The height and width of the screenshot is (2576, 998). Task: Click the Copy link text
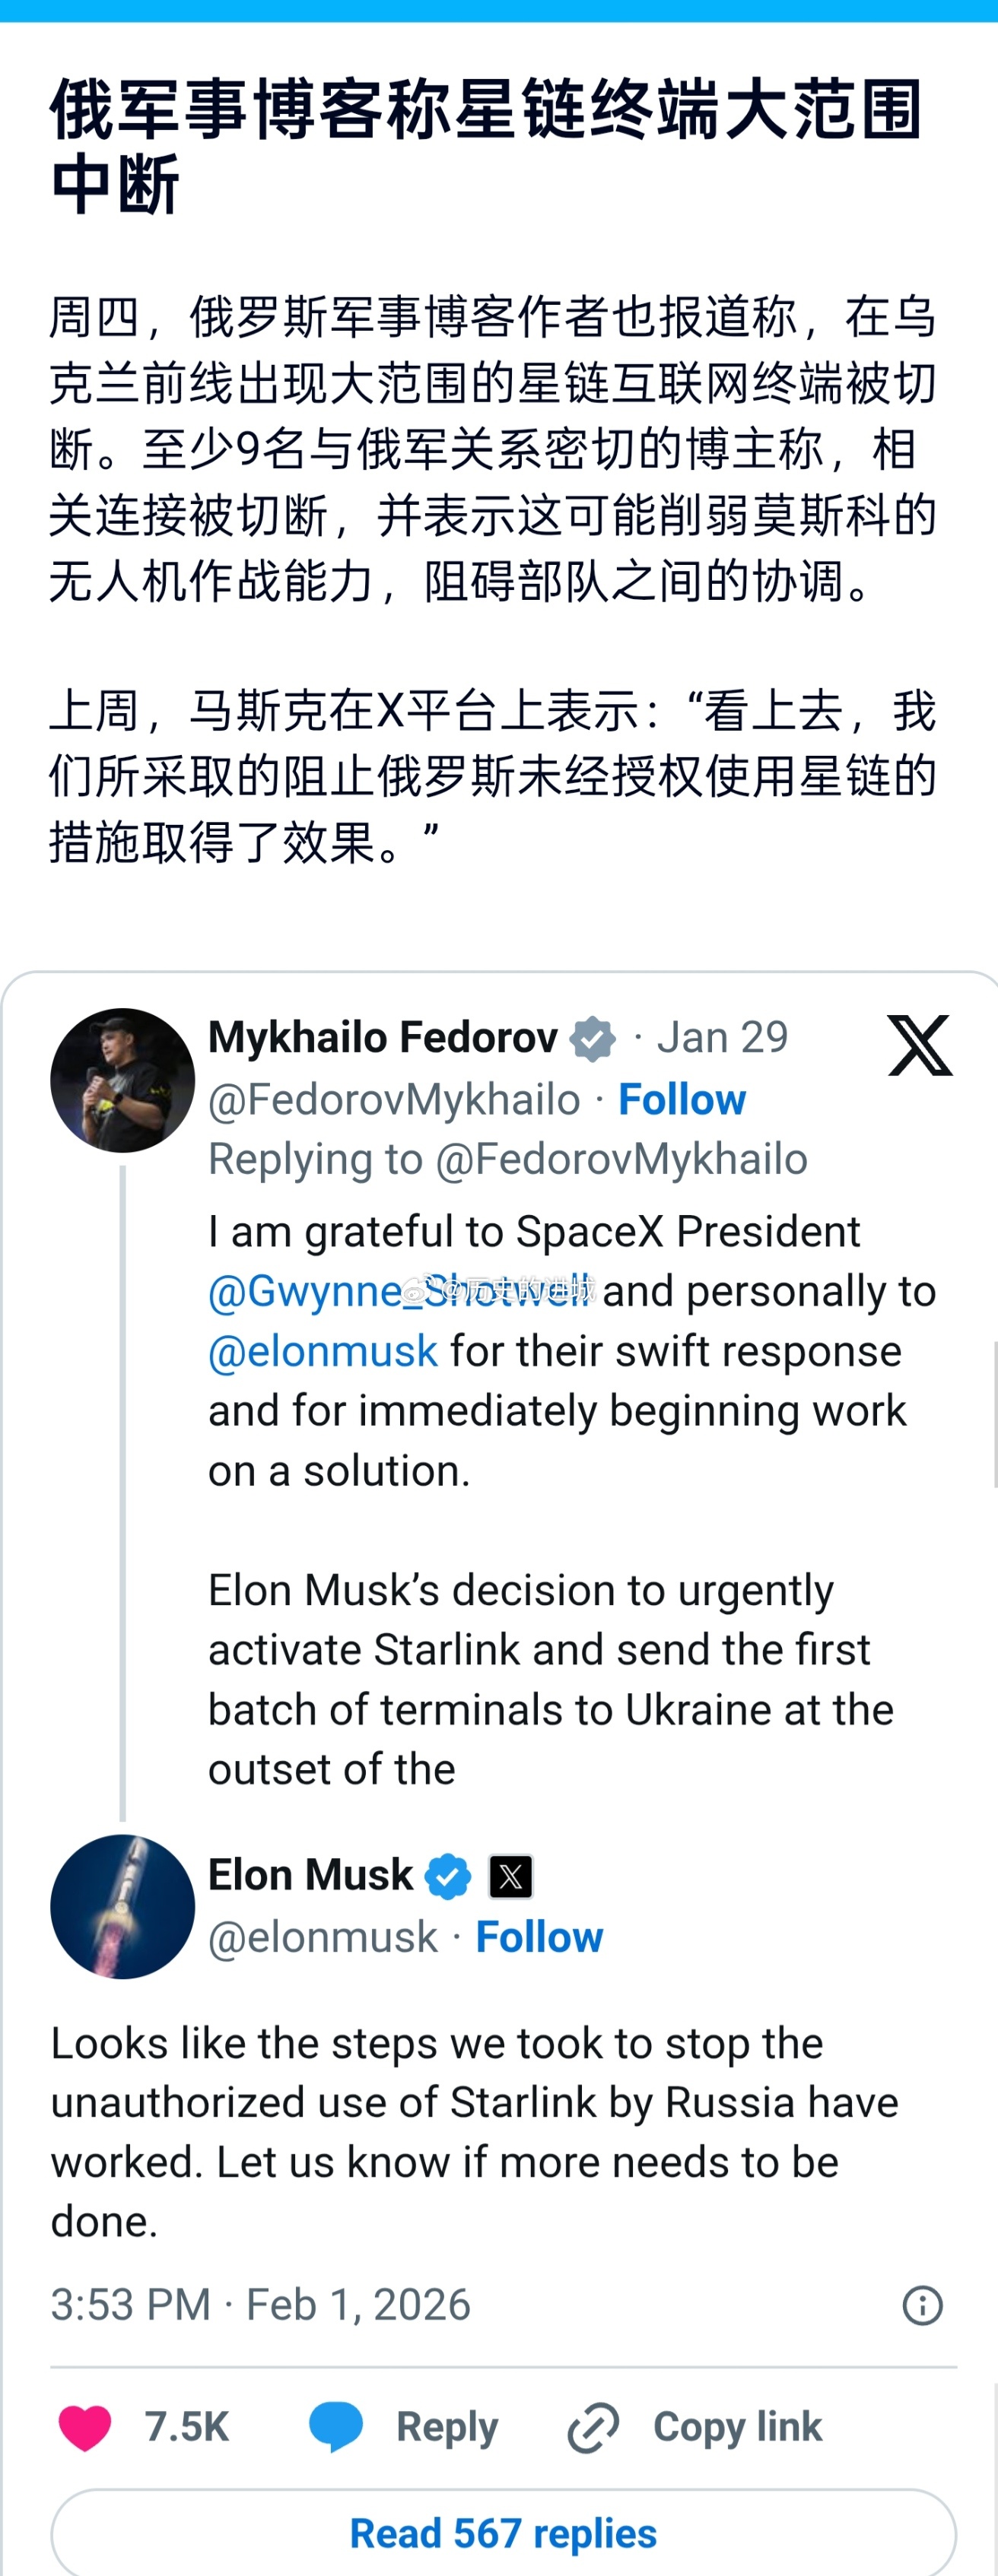click(737, 2427)
